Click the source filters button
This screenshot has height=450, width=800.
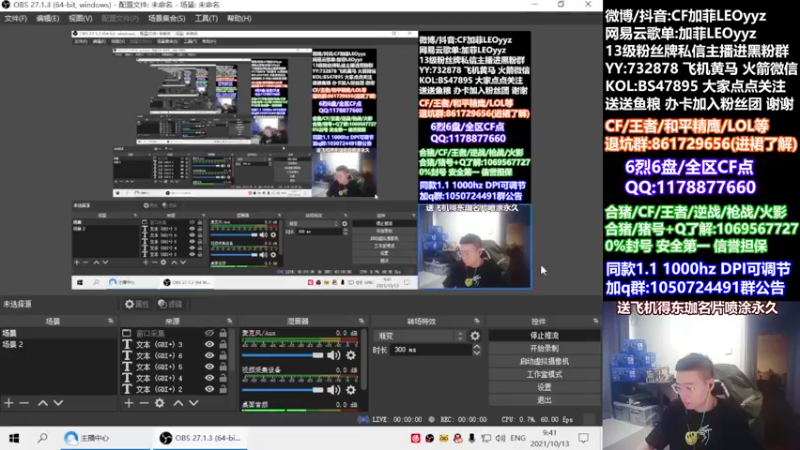[170, 304]
